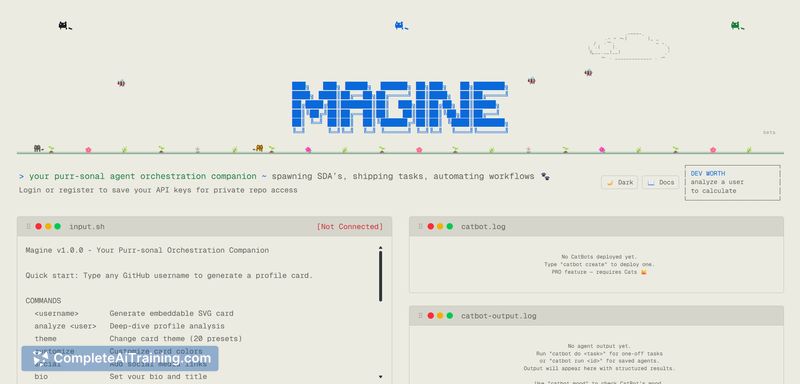Screen dimensions: 800x384
Task: Select the catbot-output.log window title
Action: point(498,316)
